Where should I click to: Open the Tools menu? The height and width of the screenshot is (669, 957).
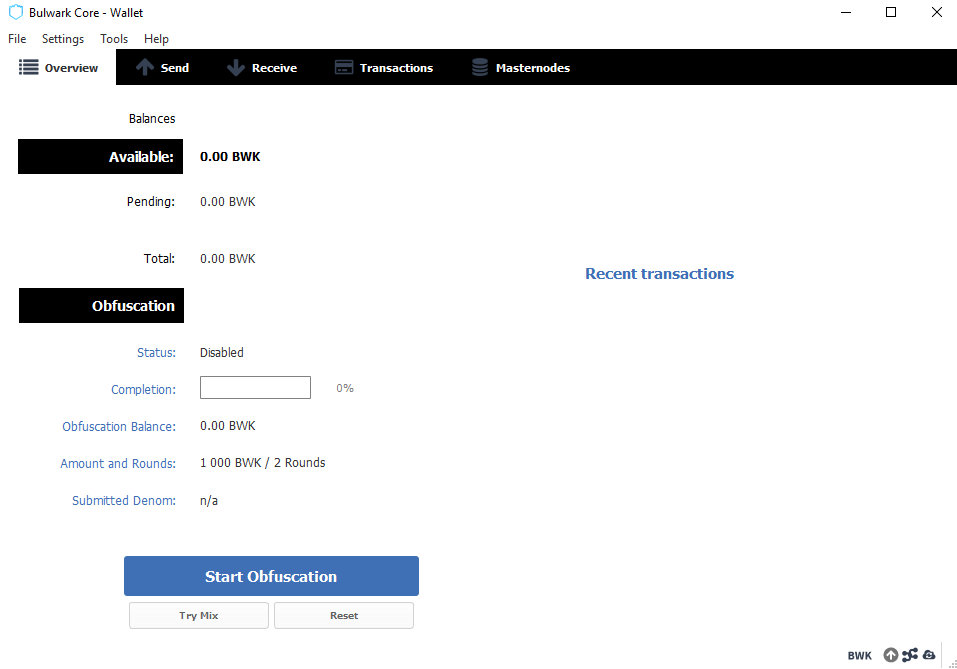coord(113,38)
